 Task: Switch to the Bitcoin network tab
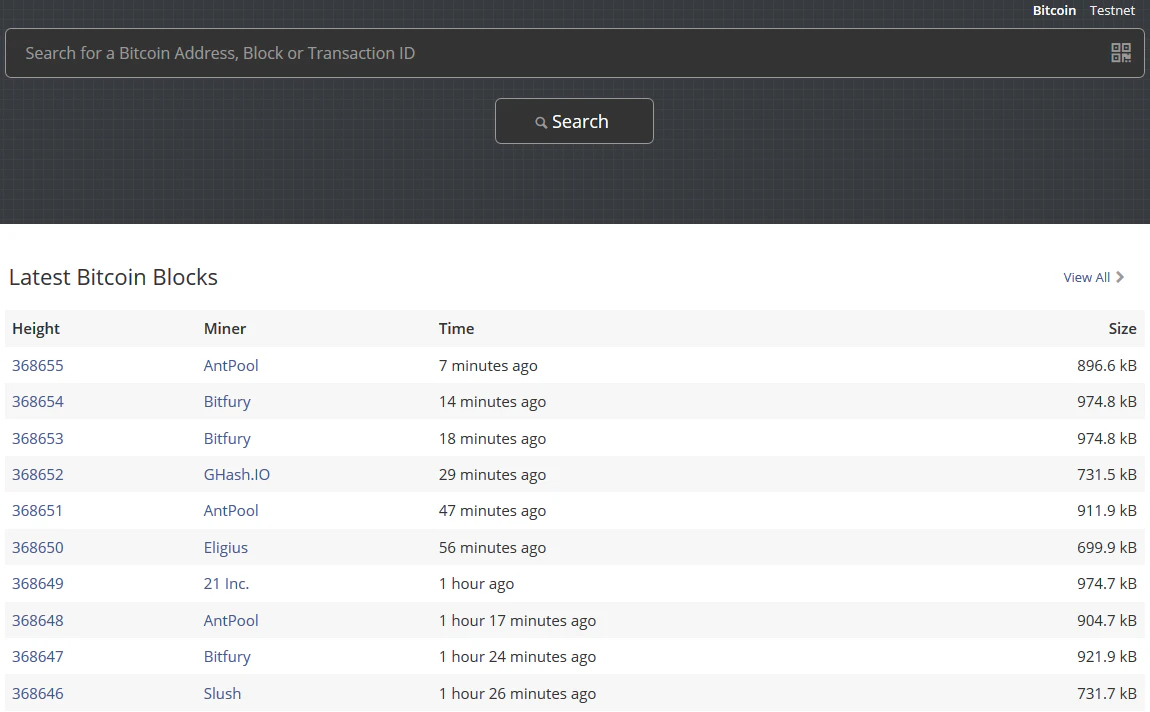(x=1054, y=10)
